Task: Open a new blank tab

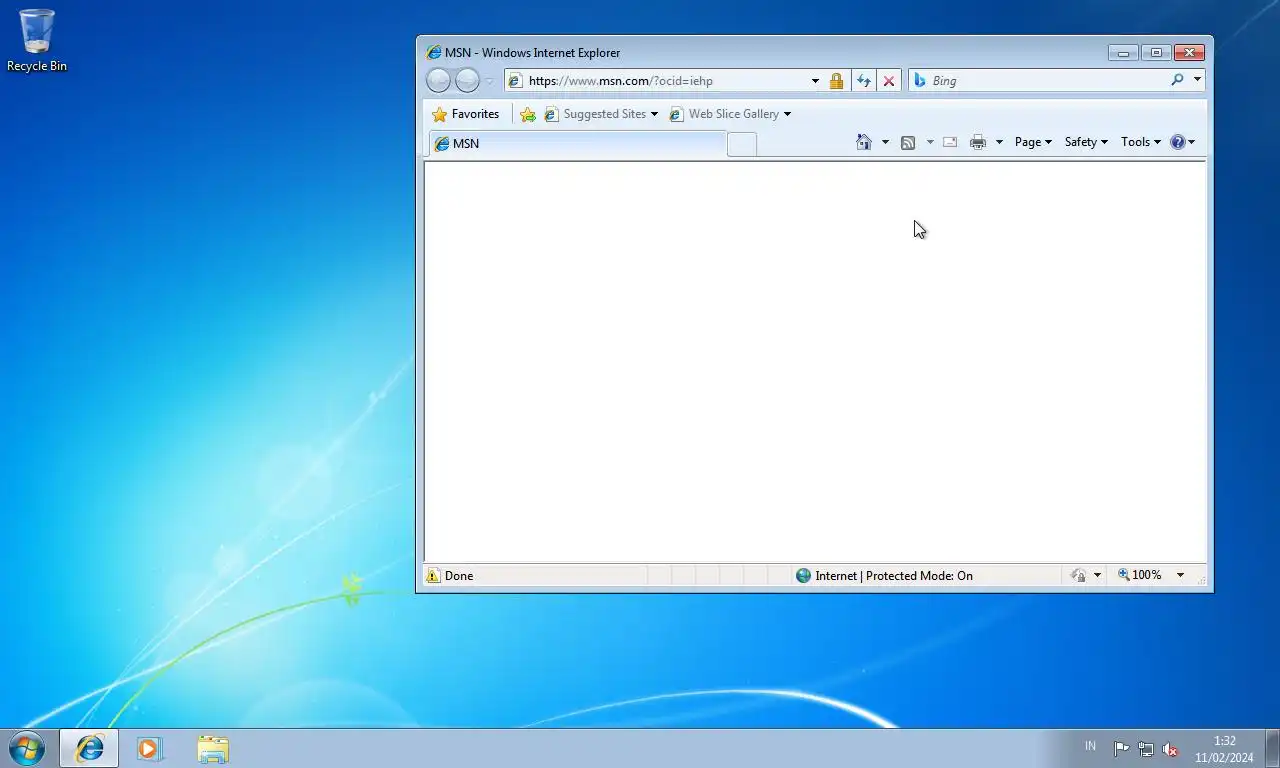Action: [742, 144]
